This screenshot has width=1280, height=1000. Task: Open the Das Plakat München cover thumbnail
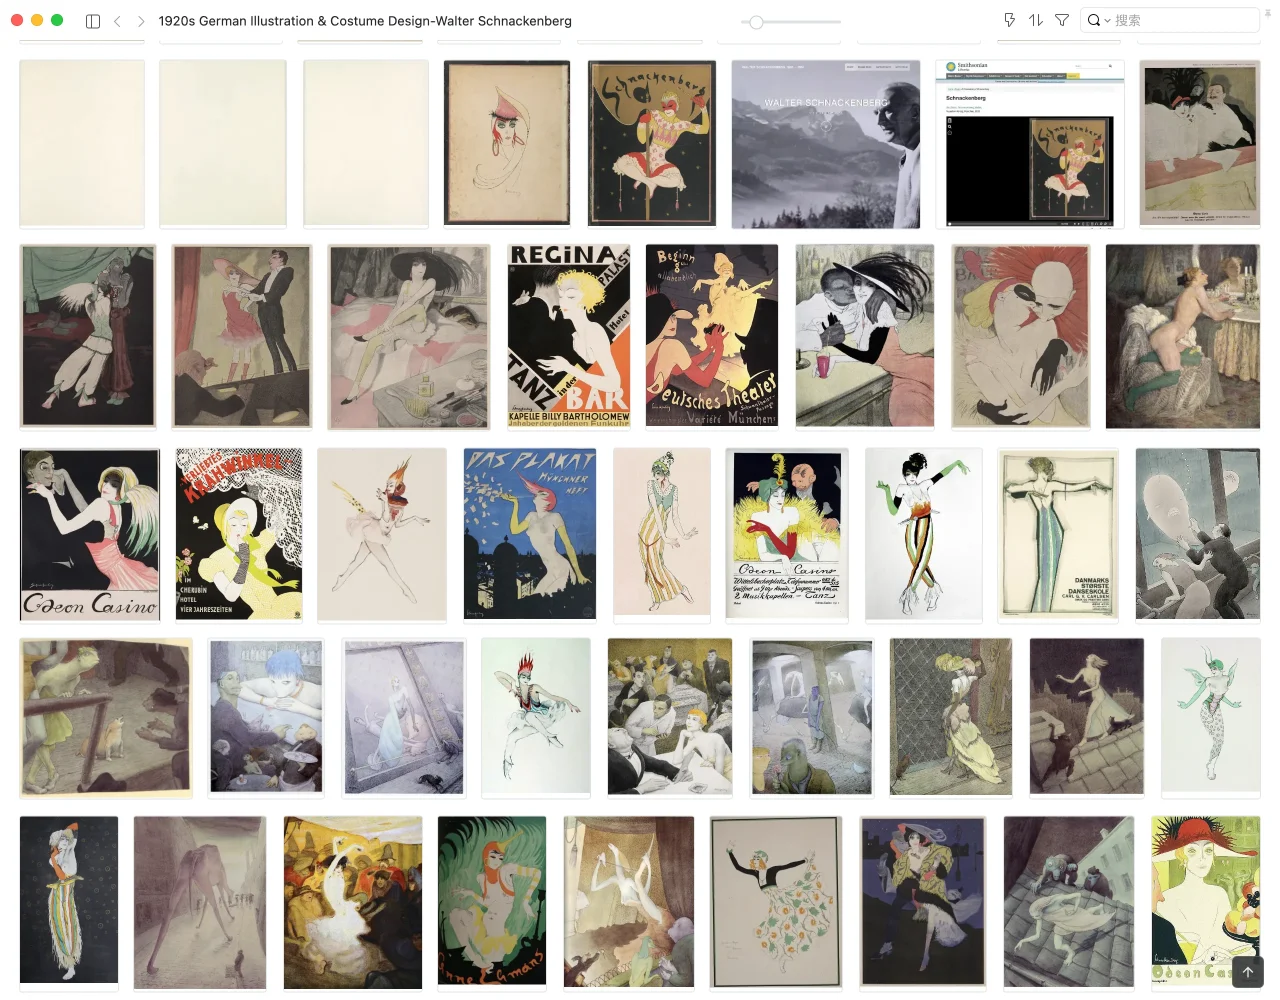pos(530,534)
